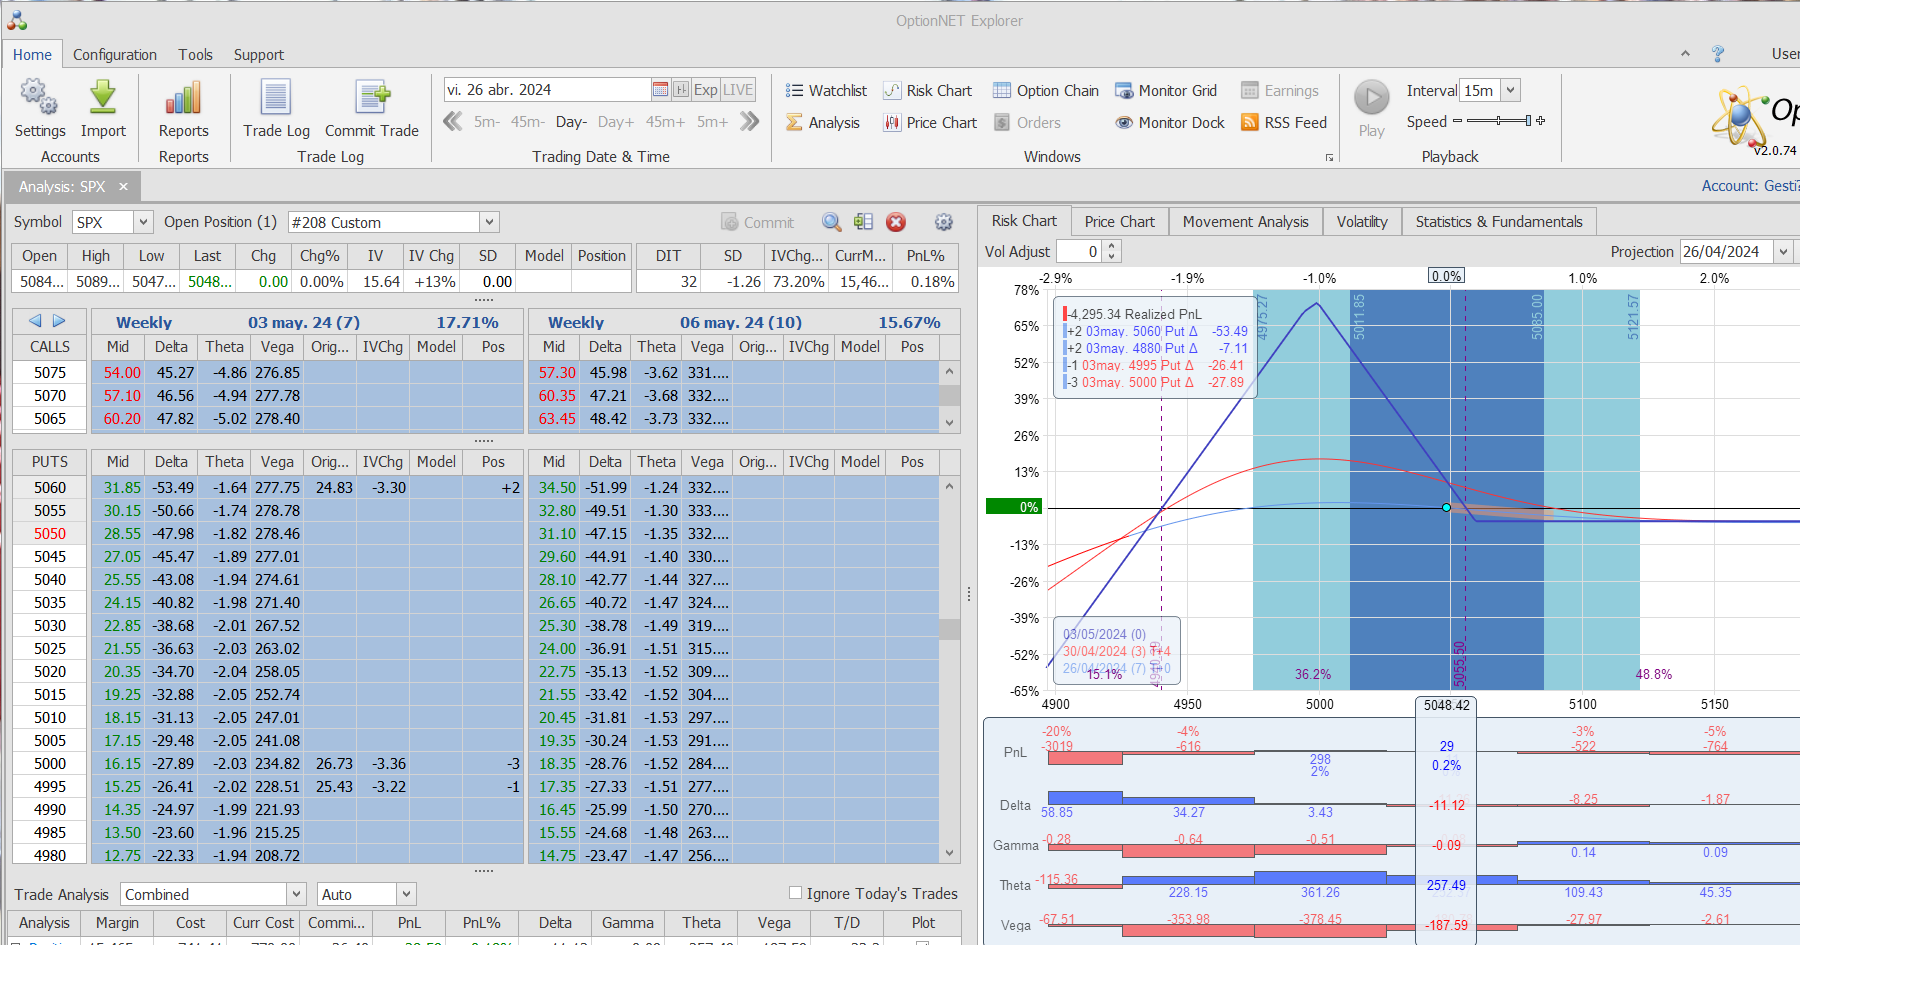Image resolution: width=1920 pixels, height=991 pixels.
Task: Open the RSS Feed window
Action: (1284, 123)
